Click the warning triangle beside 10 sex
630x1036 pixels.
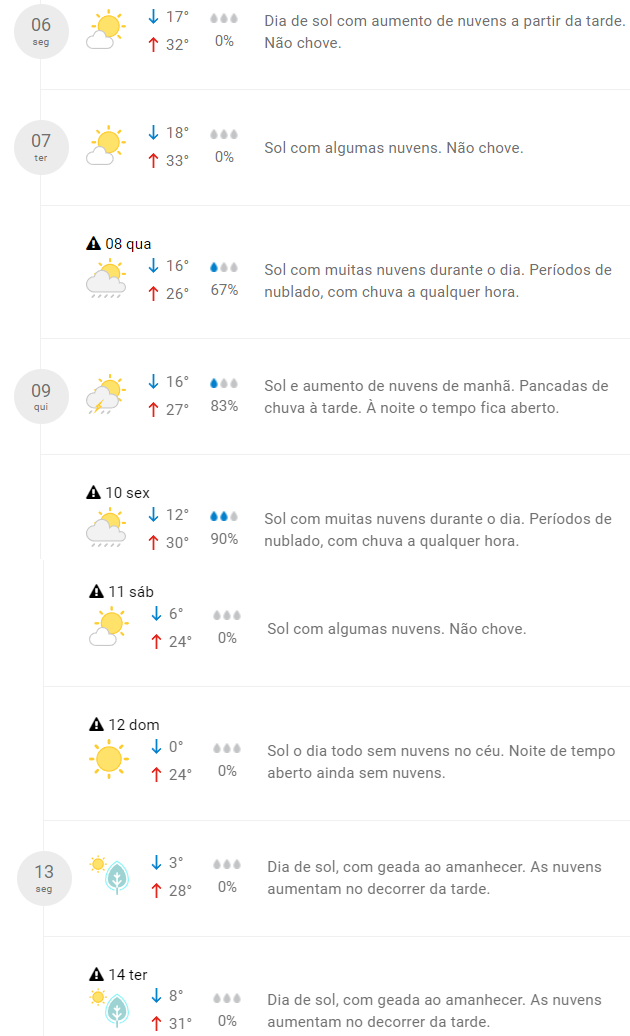click(x=94, y=492)
